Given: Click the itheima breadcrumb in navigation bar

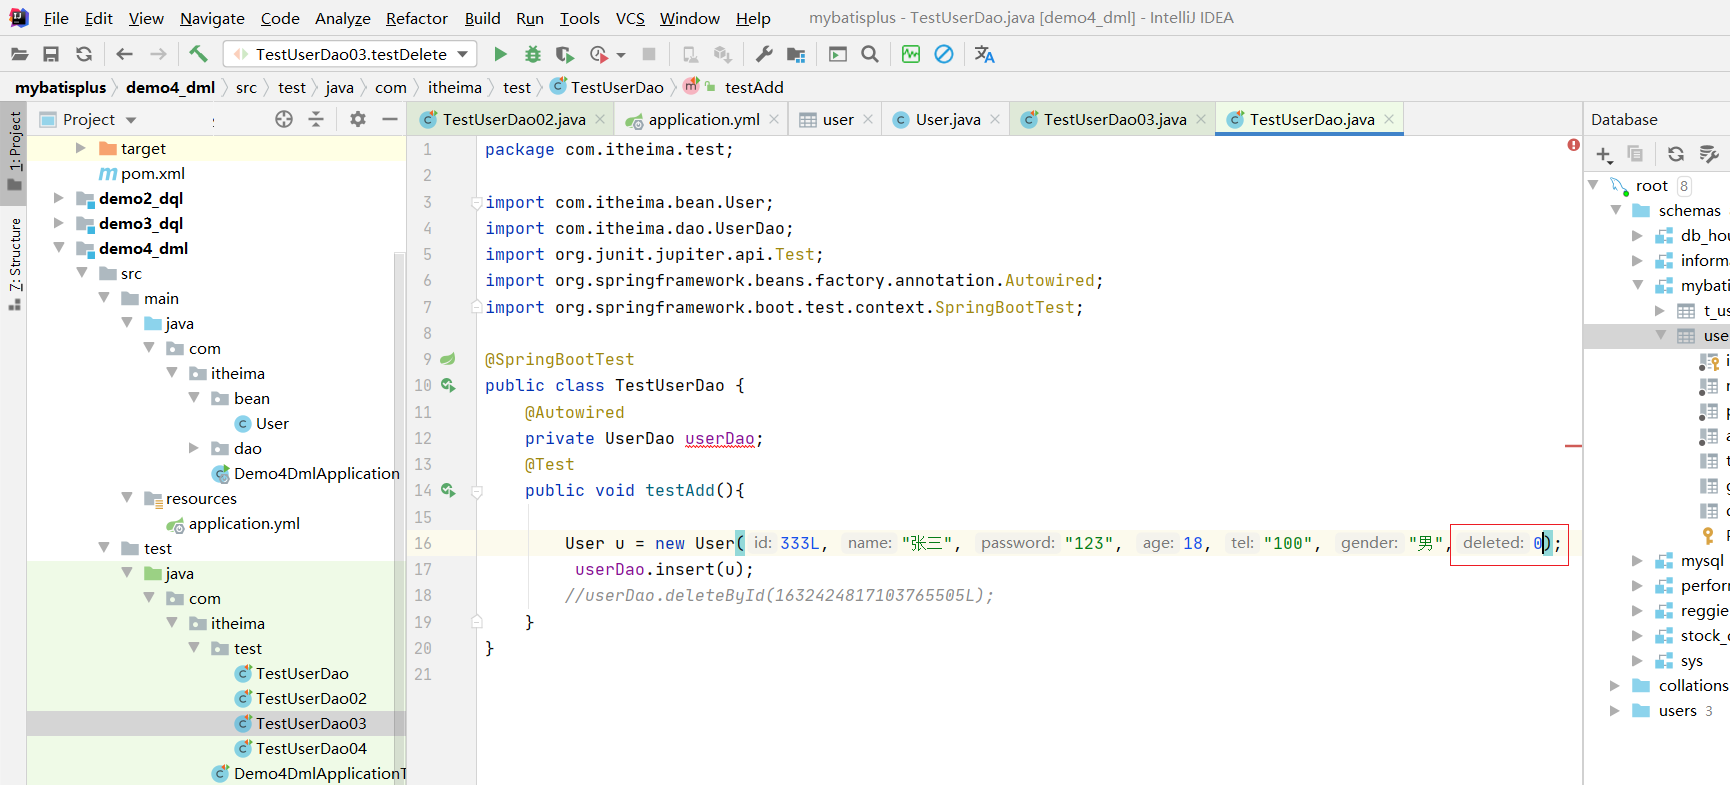Looking at the screenshot, I should click(454, 87).
